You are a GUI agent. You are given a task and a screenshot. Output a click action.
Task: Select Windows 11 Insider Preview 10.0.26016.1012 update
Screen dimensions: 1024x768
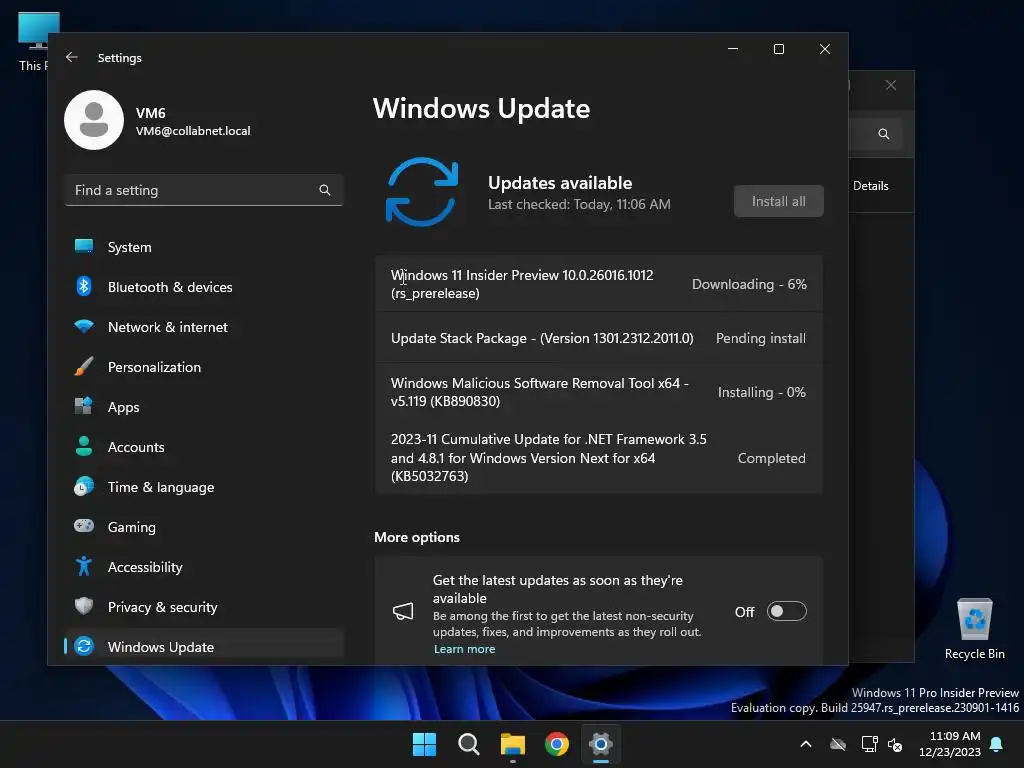tap(598, 284)
